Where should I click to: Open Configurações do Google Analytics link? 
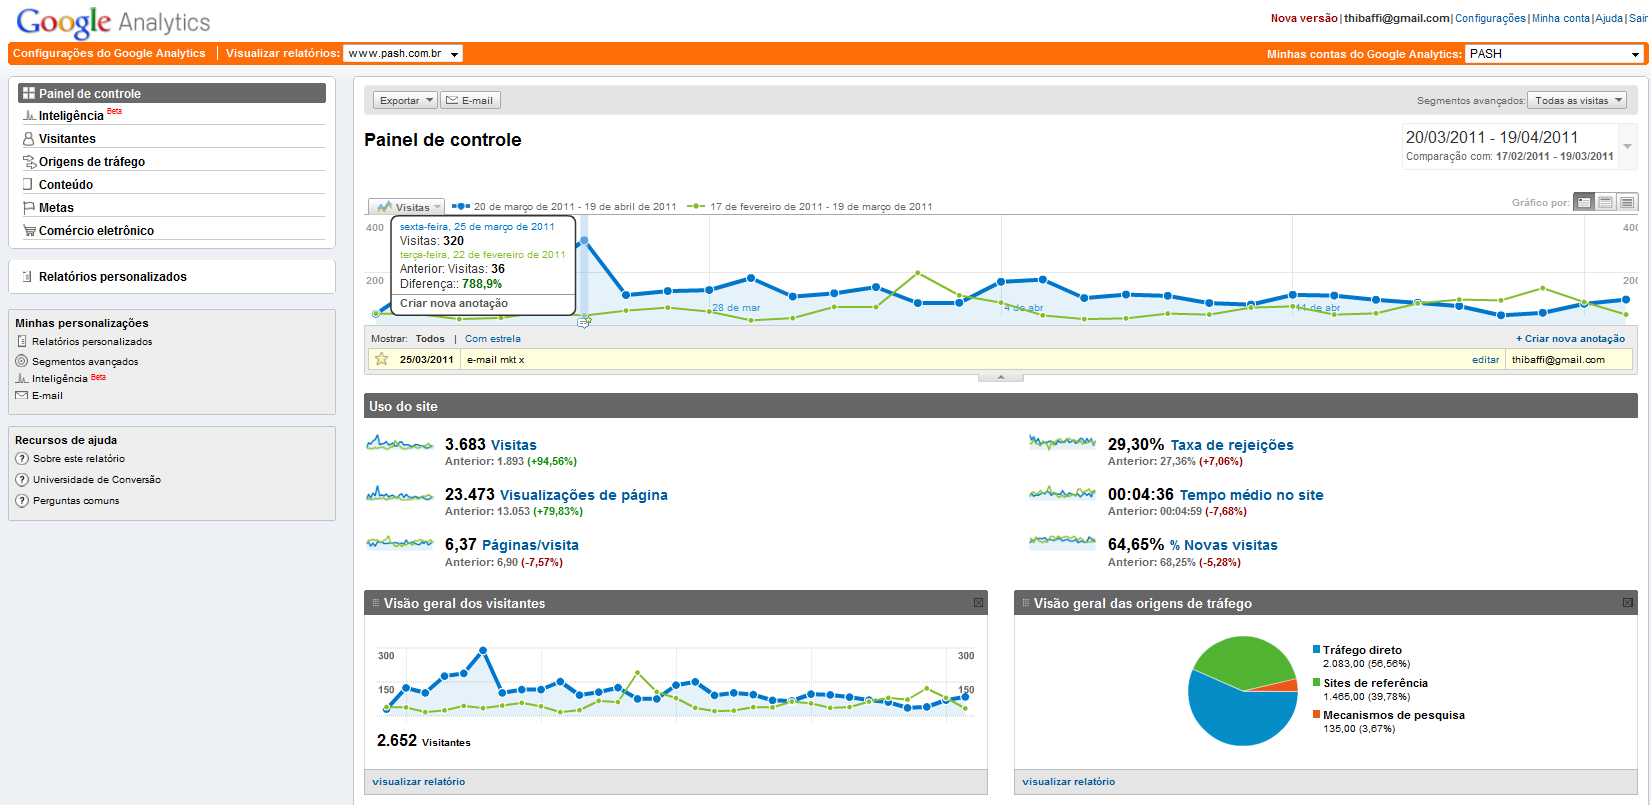[x=109, y=54]
